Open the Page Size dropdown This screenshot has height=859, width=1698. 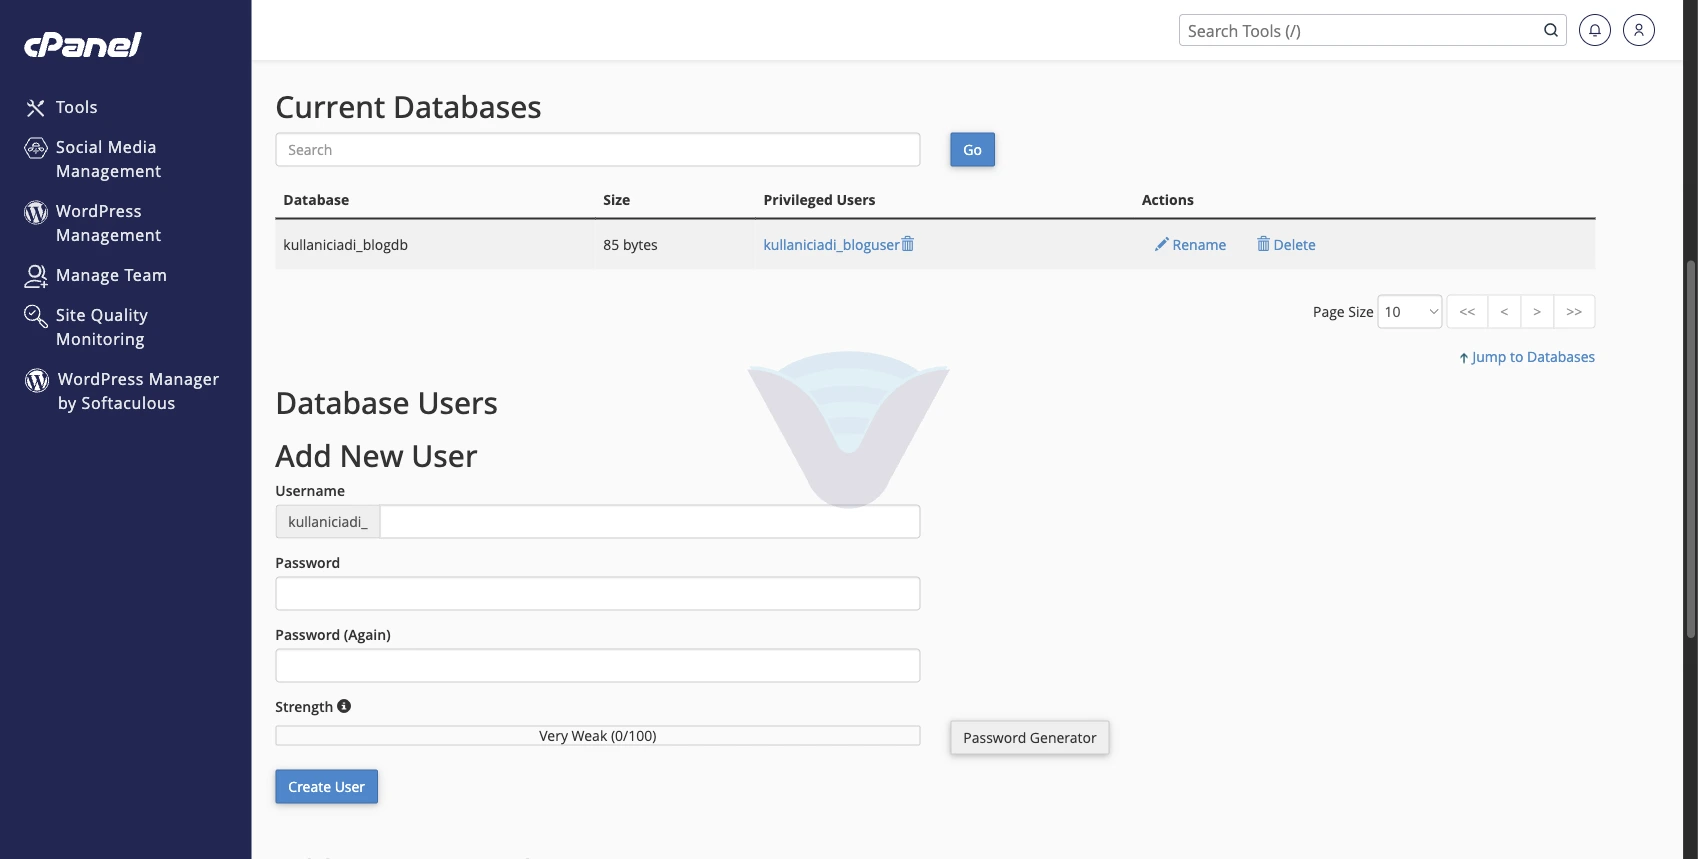(1410, 312)
